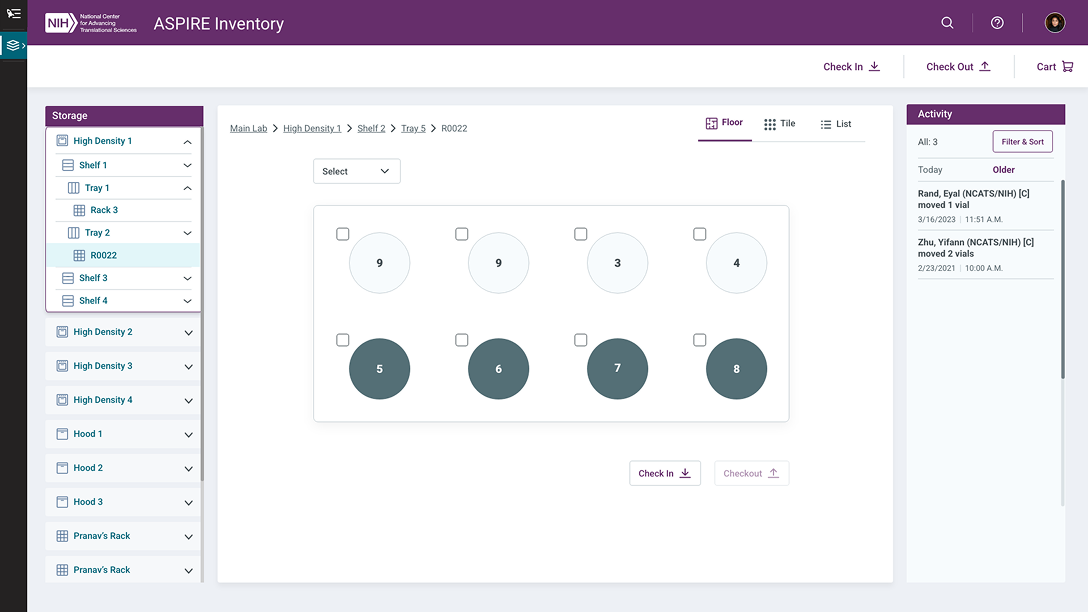
Task: Switch to the List view tab
Action: tap(835, 124)
